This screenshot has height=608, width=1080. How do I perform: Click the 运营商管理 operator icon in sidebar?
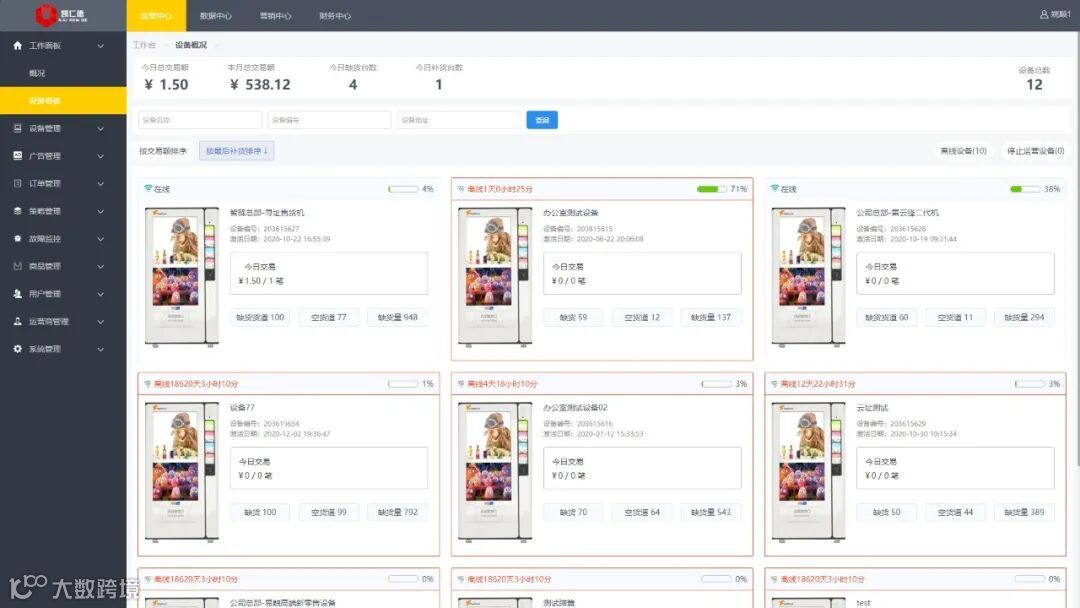pyautogui.click(x=17, y=321)
